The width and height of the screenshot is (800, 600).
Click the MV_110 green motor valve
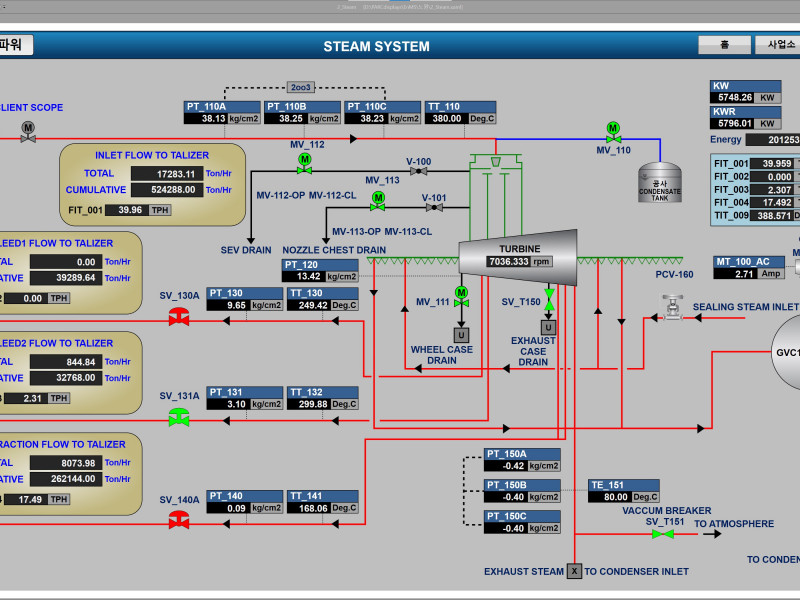point(613,133)
